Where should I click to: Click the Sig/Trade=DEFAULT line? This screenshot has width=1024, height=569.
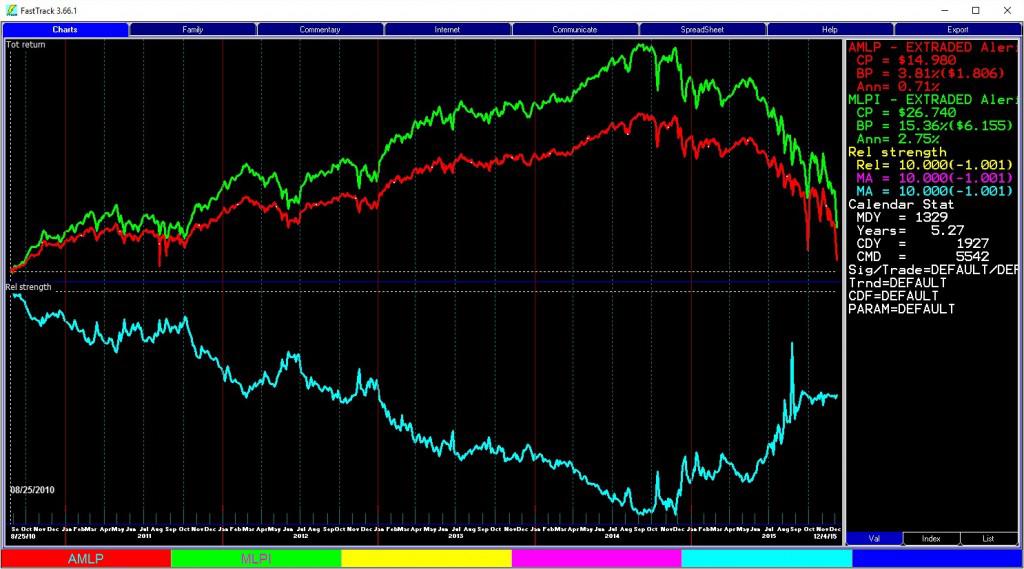click(933, 269)
